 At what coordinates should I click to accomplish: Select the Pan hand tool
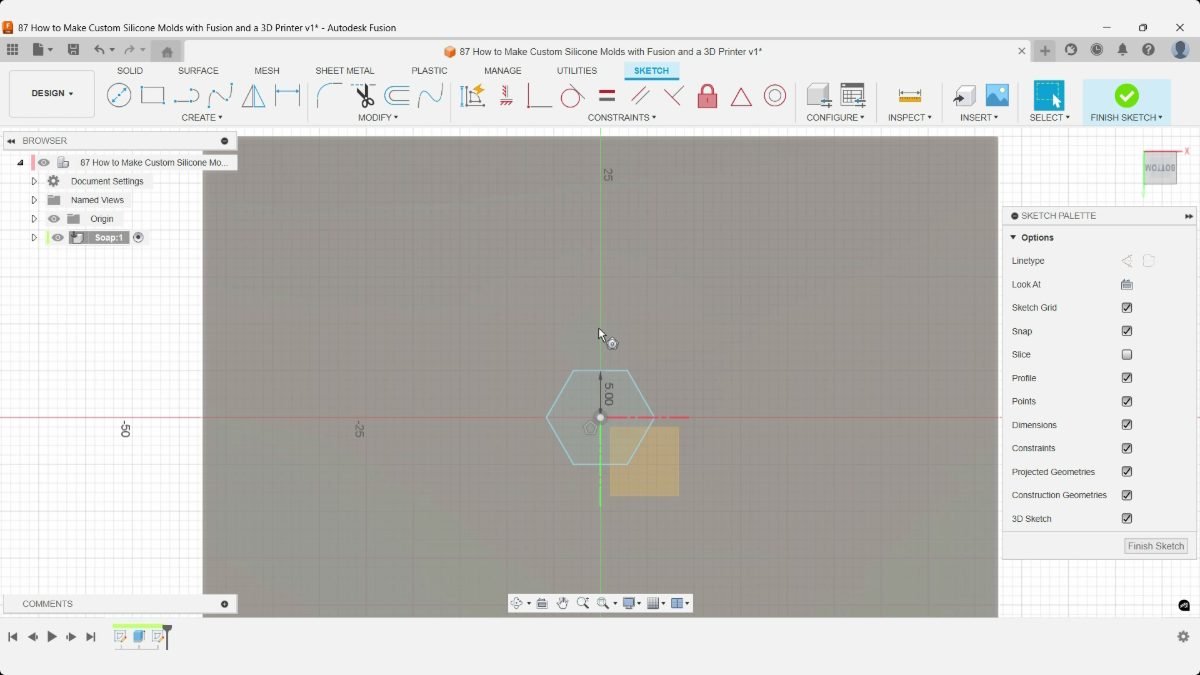pyautogui.click(x=562, y=603)
